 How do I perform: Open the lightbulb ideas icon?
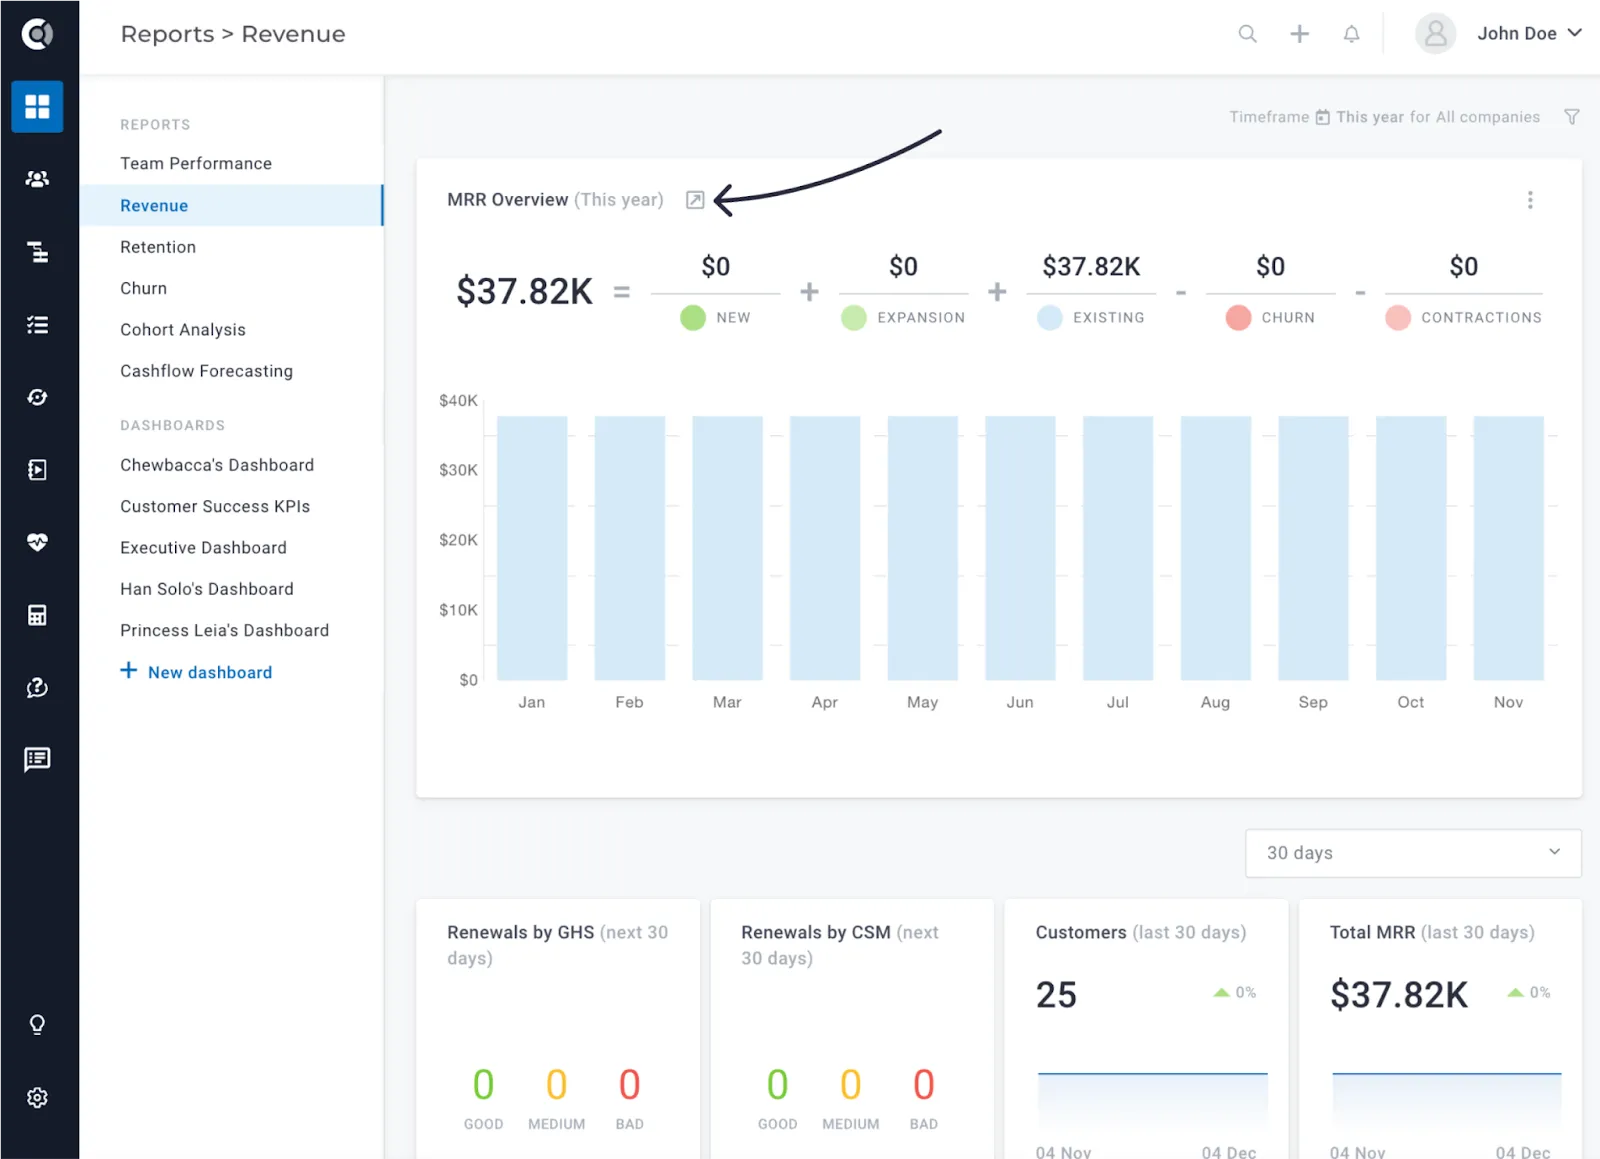37,1025
